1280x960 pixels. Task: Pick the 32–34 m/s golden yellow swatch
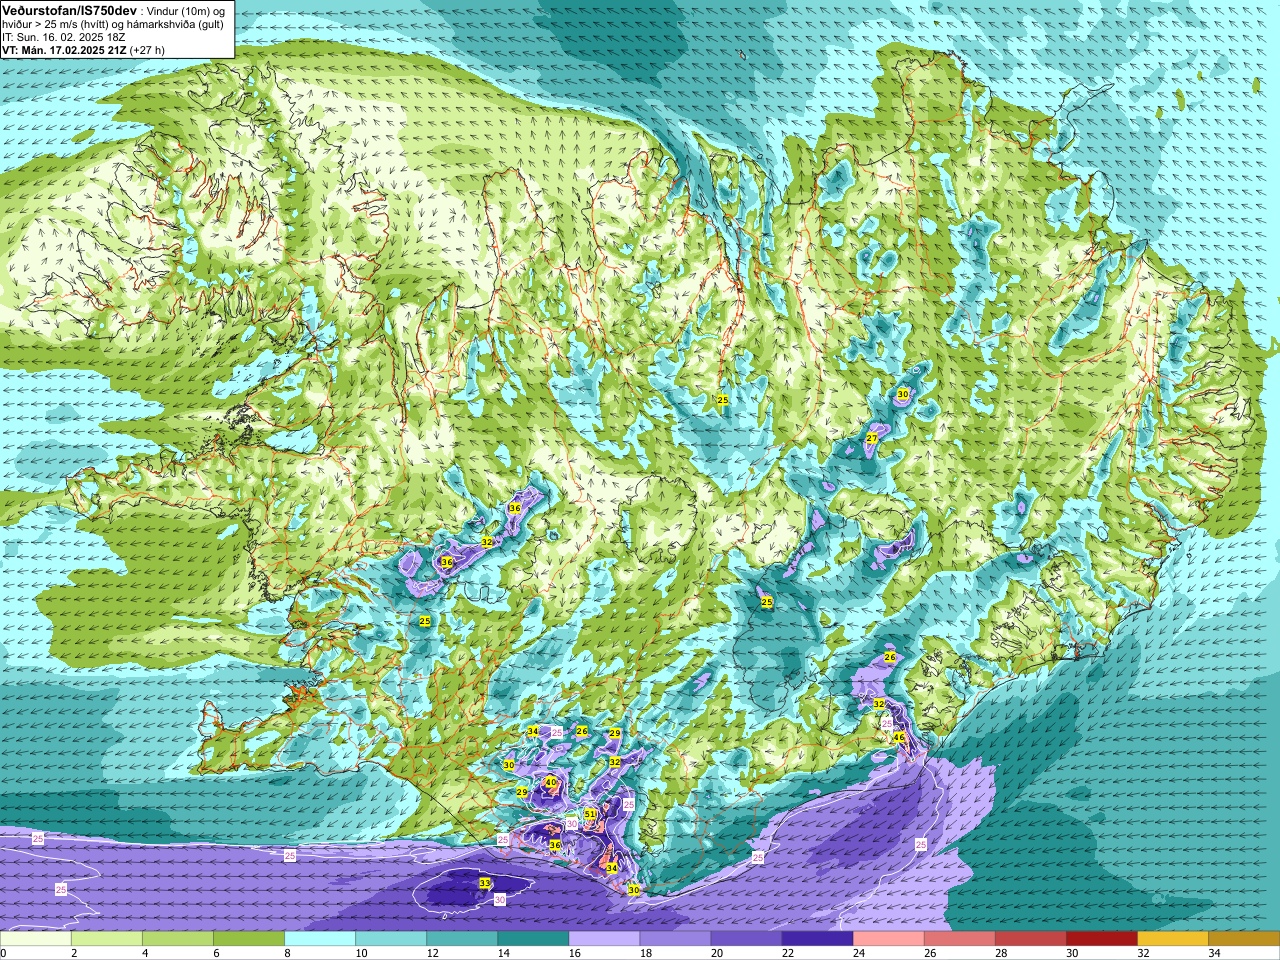(x=1172, y=939)
